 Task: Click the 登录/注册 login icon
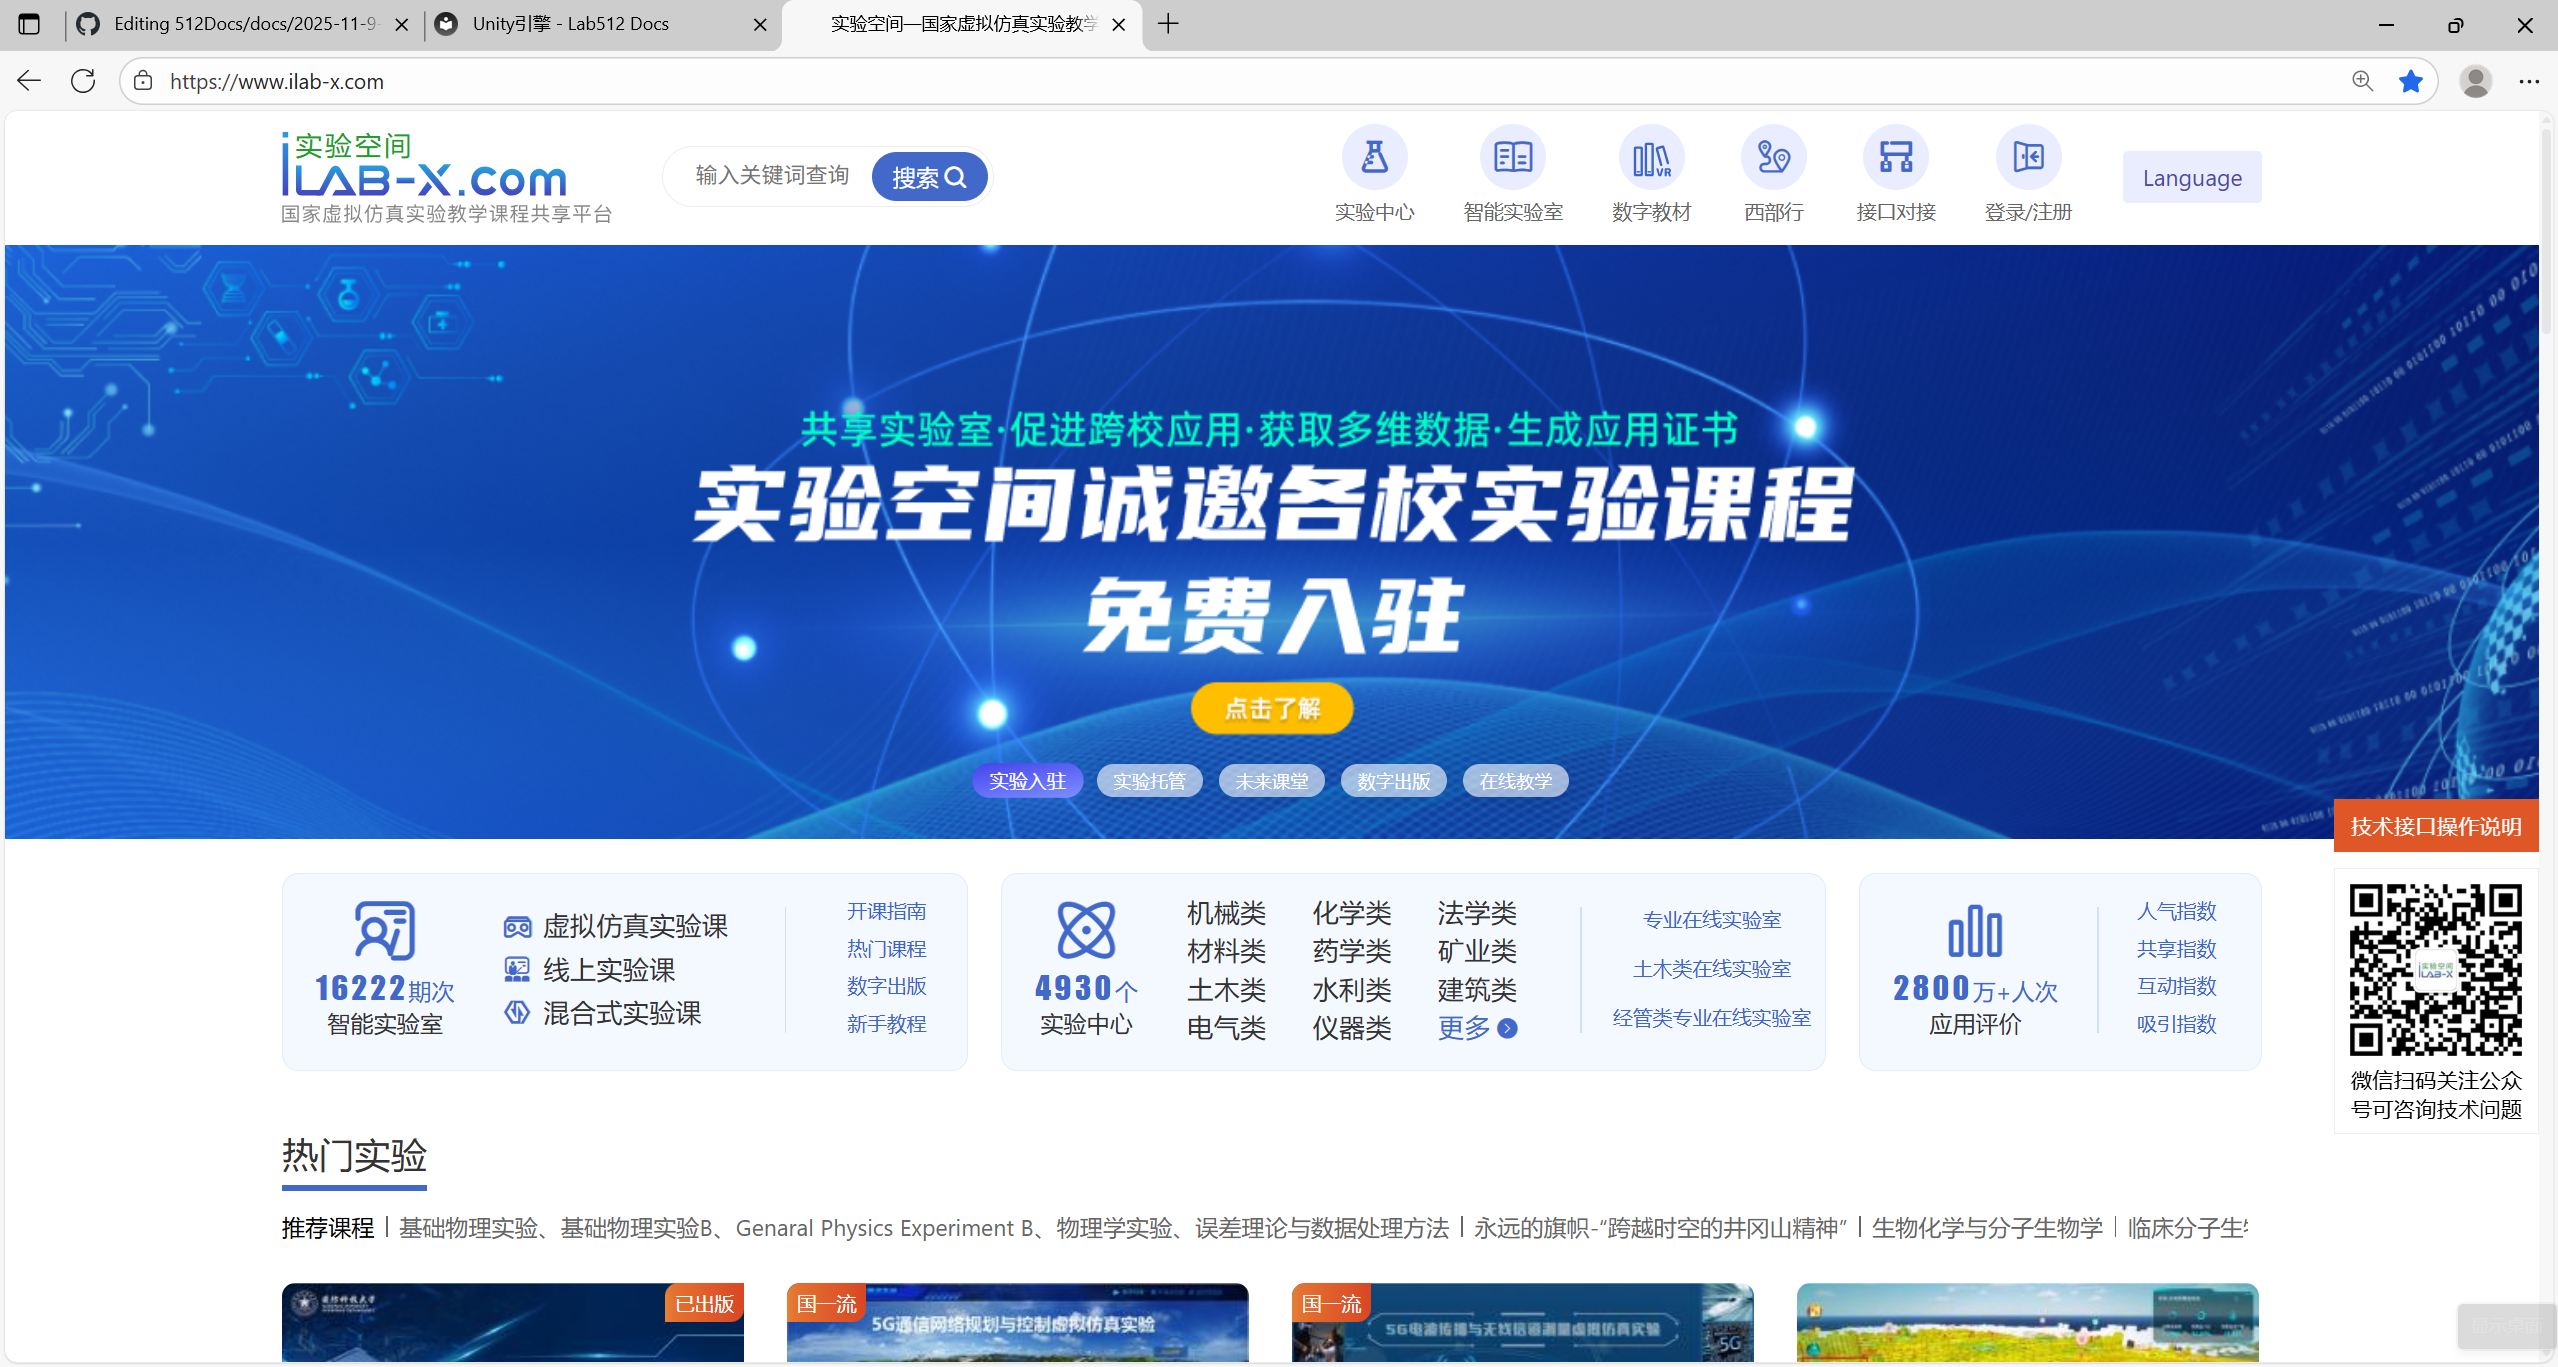(x=2028, y=157)
